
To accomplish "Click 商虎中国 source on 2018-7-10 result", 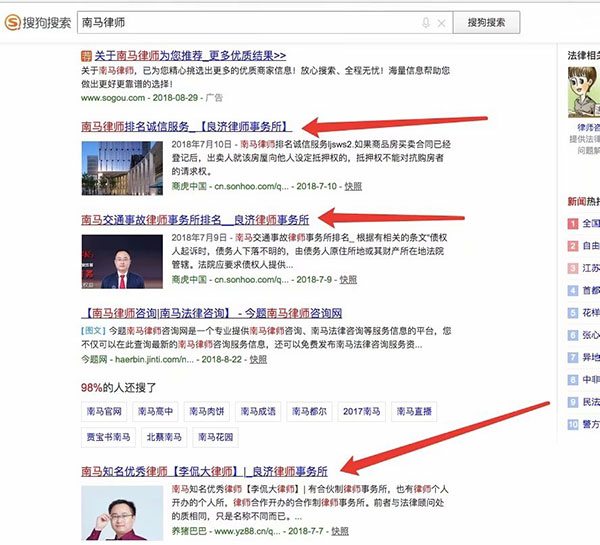I will tap(189, 186).
